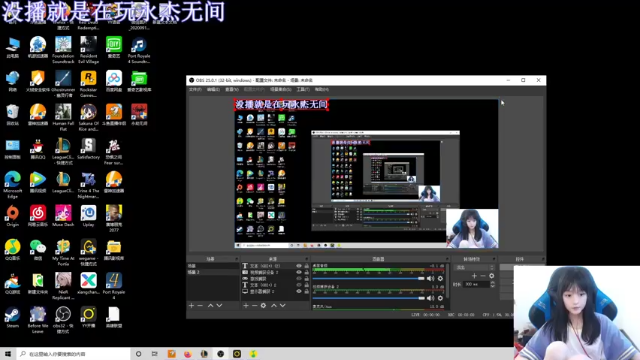This screenshot has width=640, height=360.
Task: Open Windows Start menu
Action: (x=8, y=354)
